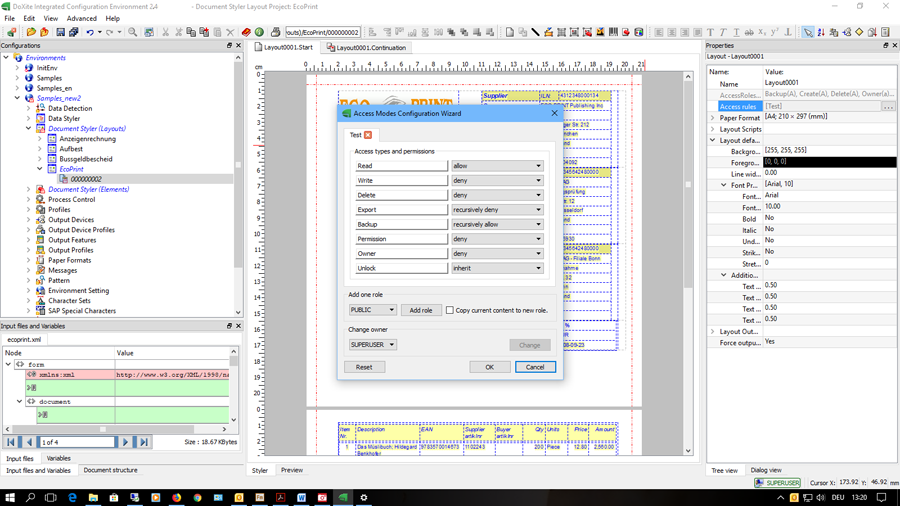Screen dimensions: 900x506
Task: Click the Reset button
Action: (364, 367)
